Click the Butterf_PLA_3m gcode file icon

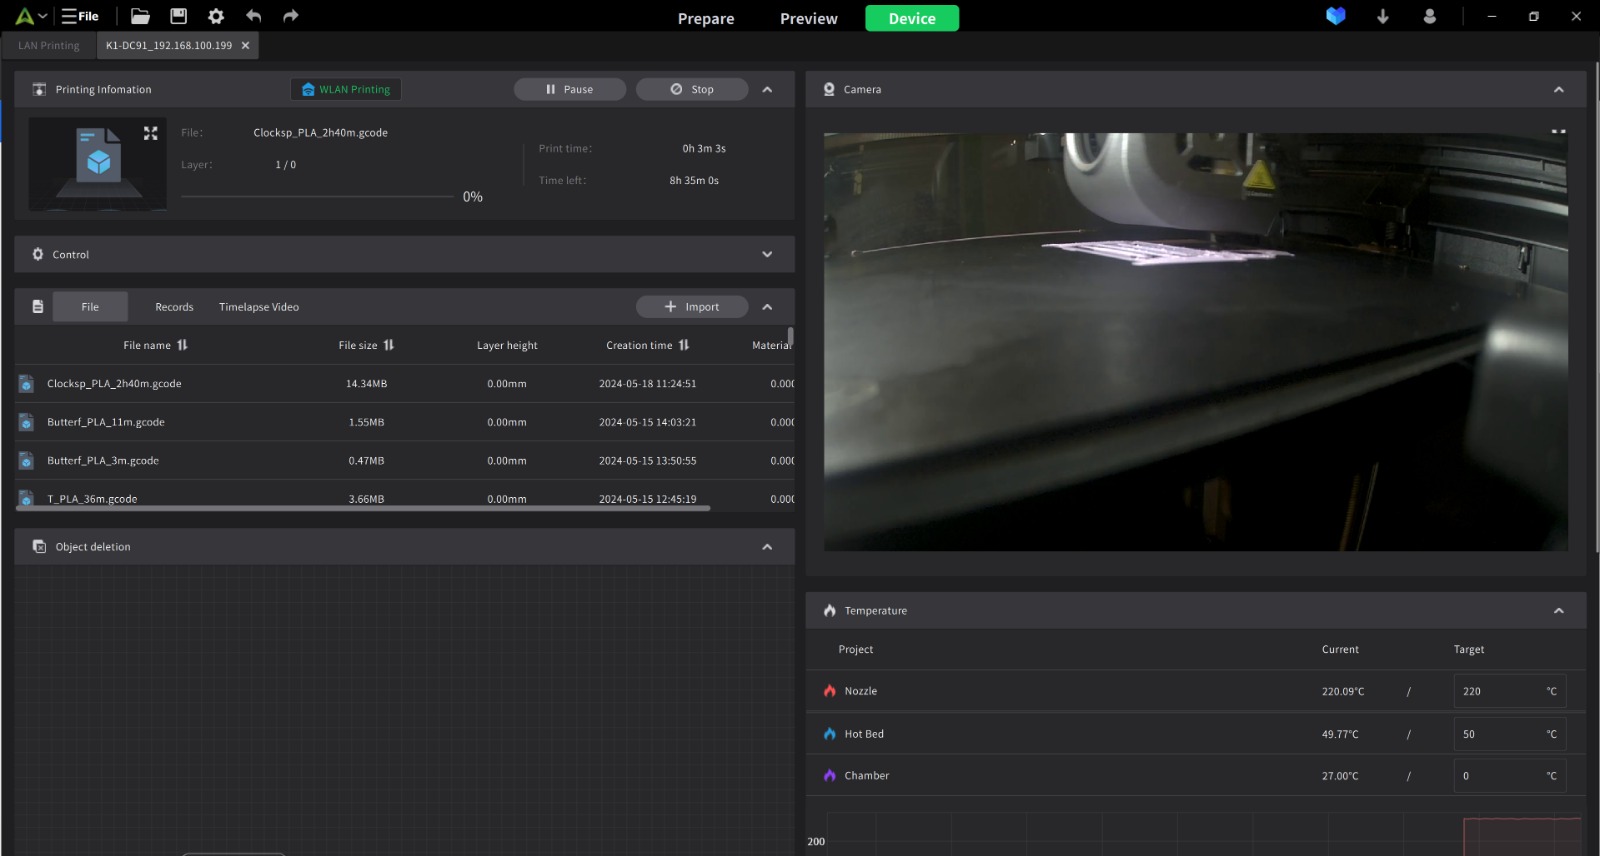27,461
